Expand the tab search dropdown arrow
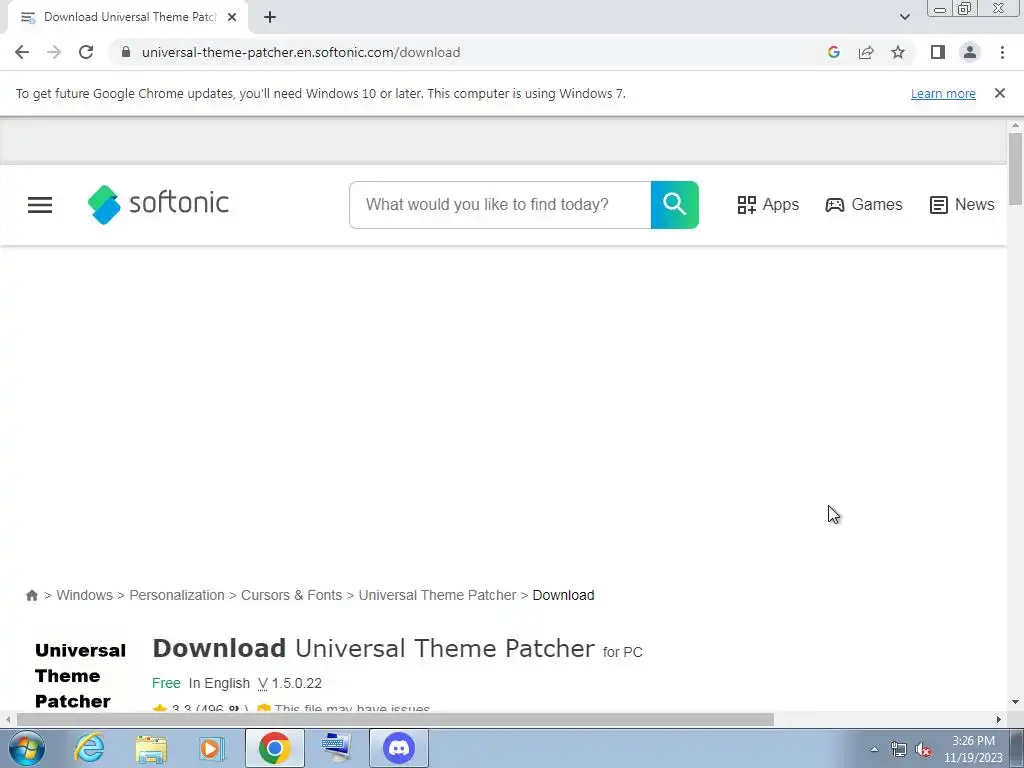The image size is (1024, 768). [904, 17]
